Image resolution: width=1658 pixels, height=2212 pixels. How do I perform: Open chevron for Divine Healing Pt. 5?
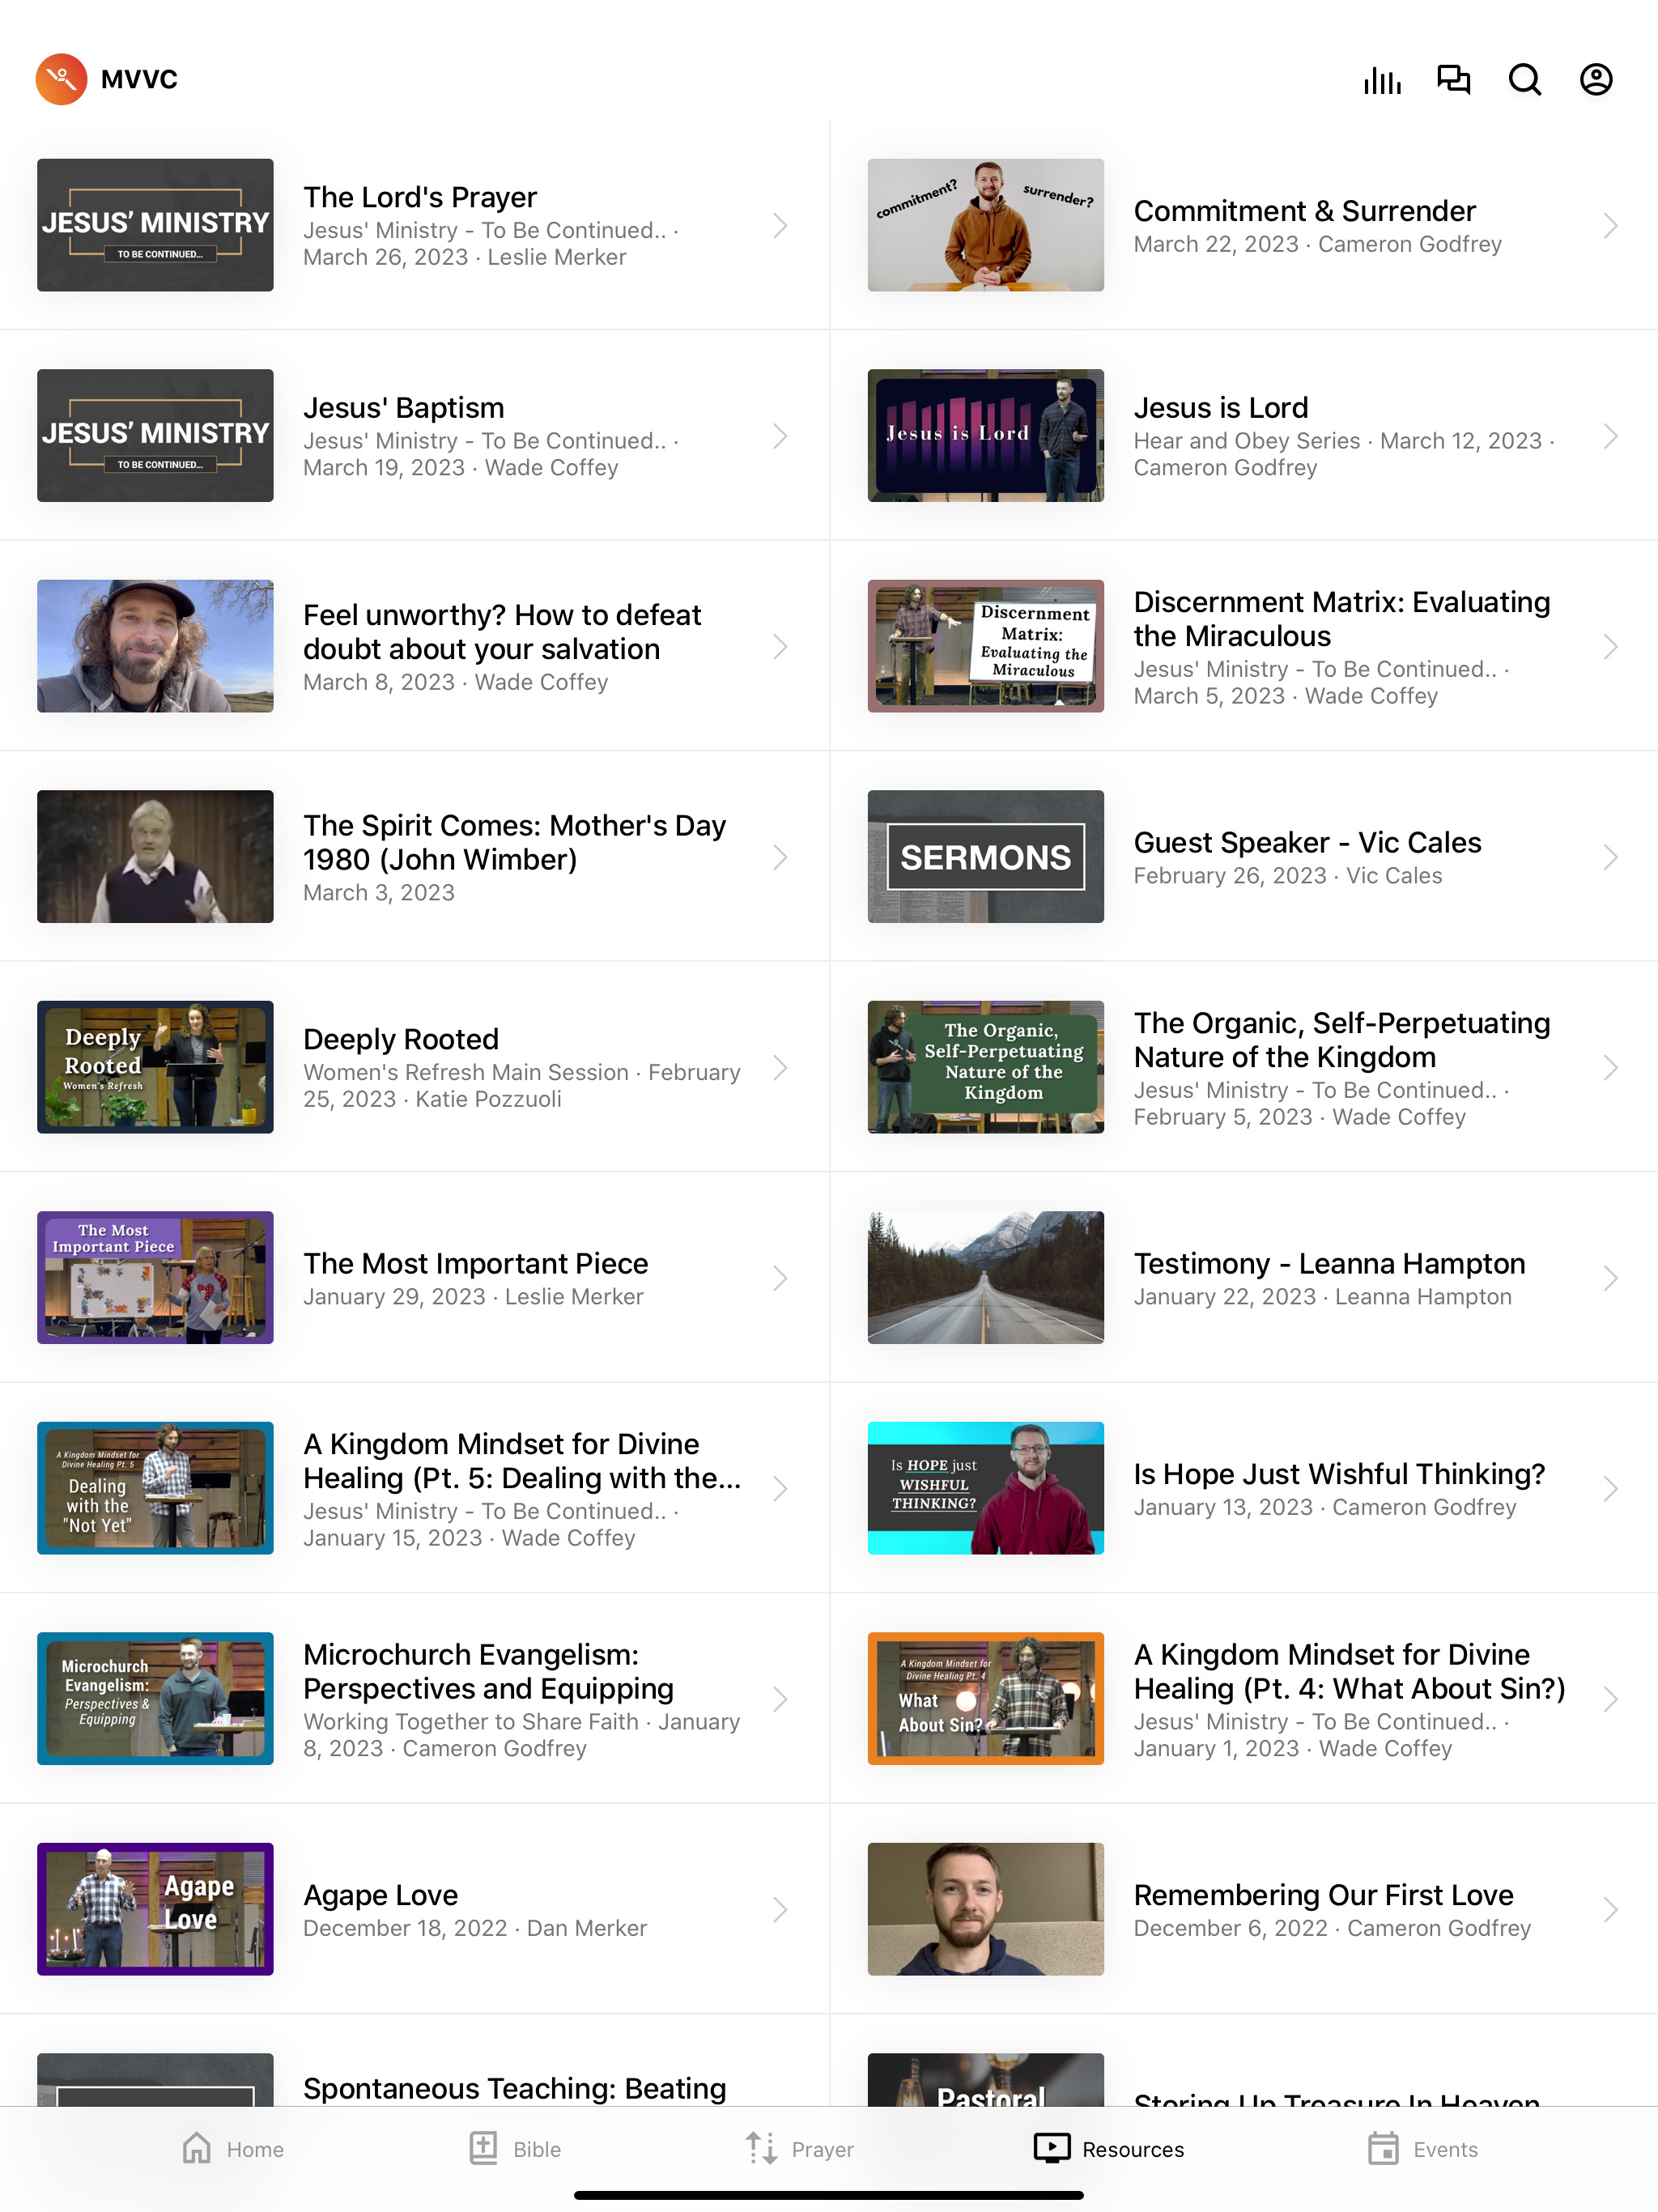(780, 1488)
